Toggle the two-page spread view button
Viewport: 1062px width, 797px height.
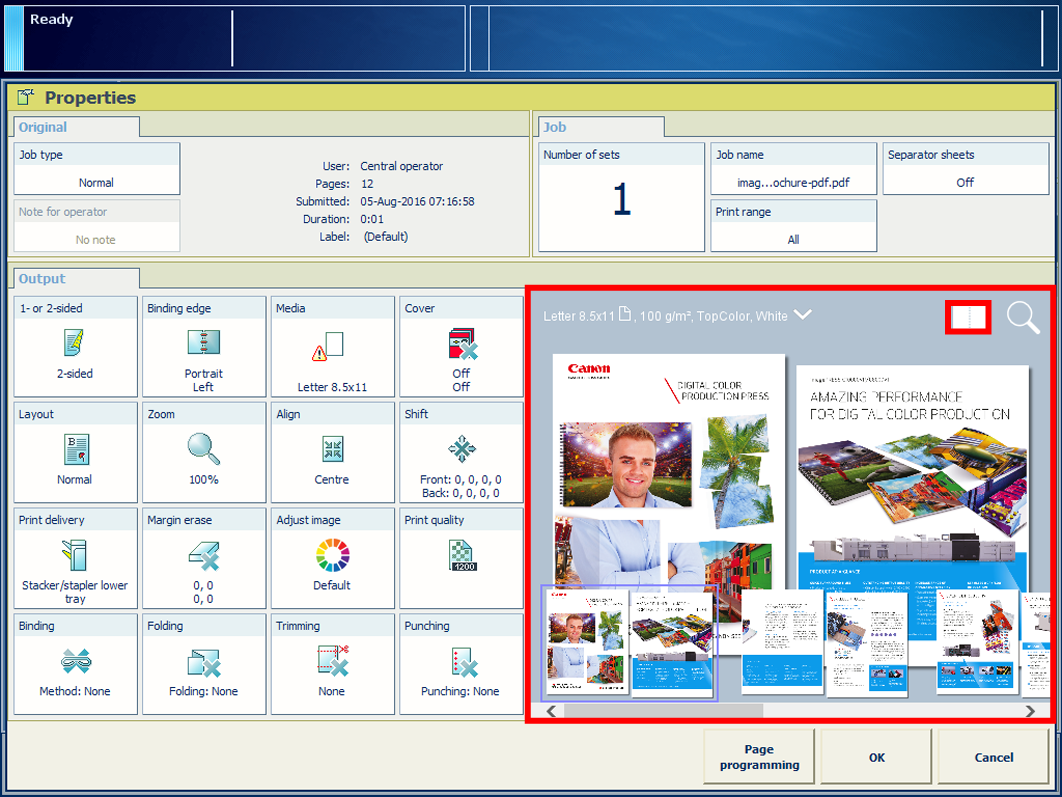click(968, 318)
